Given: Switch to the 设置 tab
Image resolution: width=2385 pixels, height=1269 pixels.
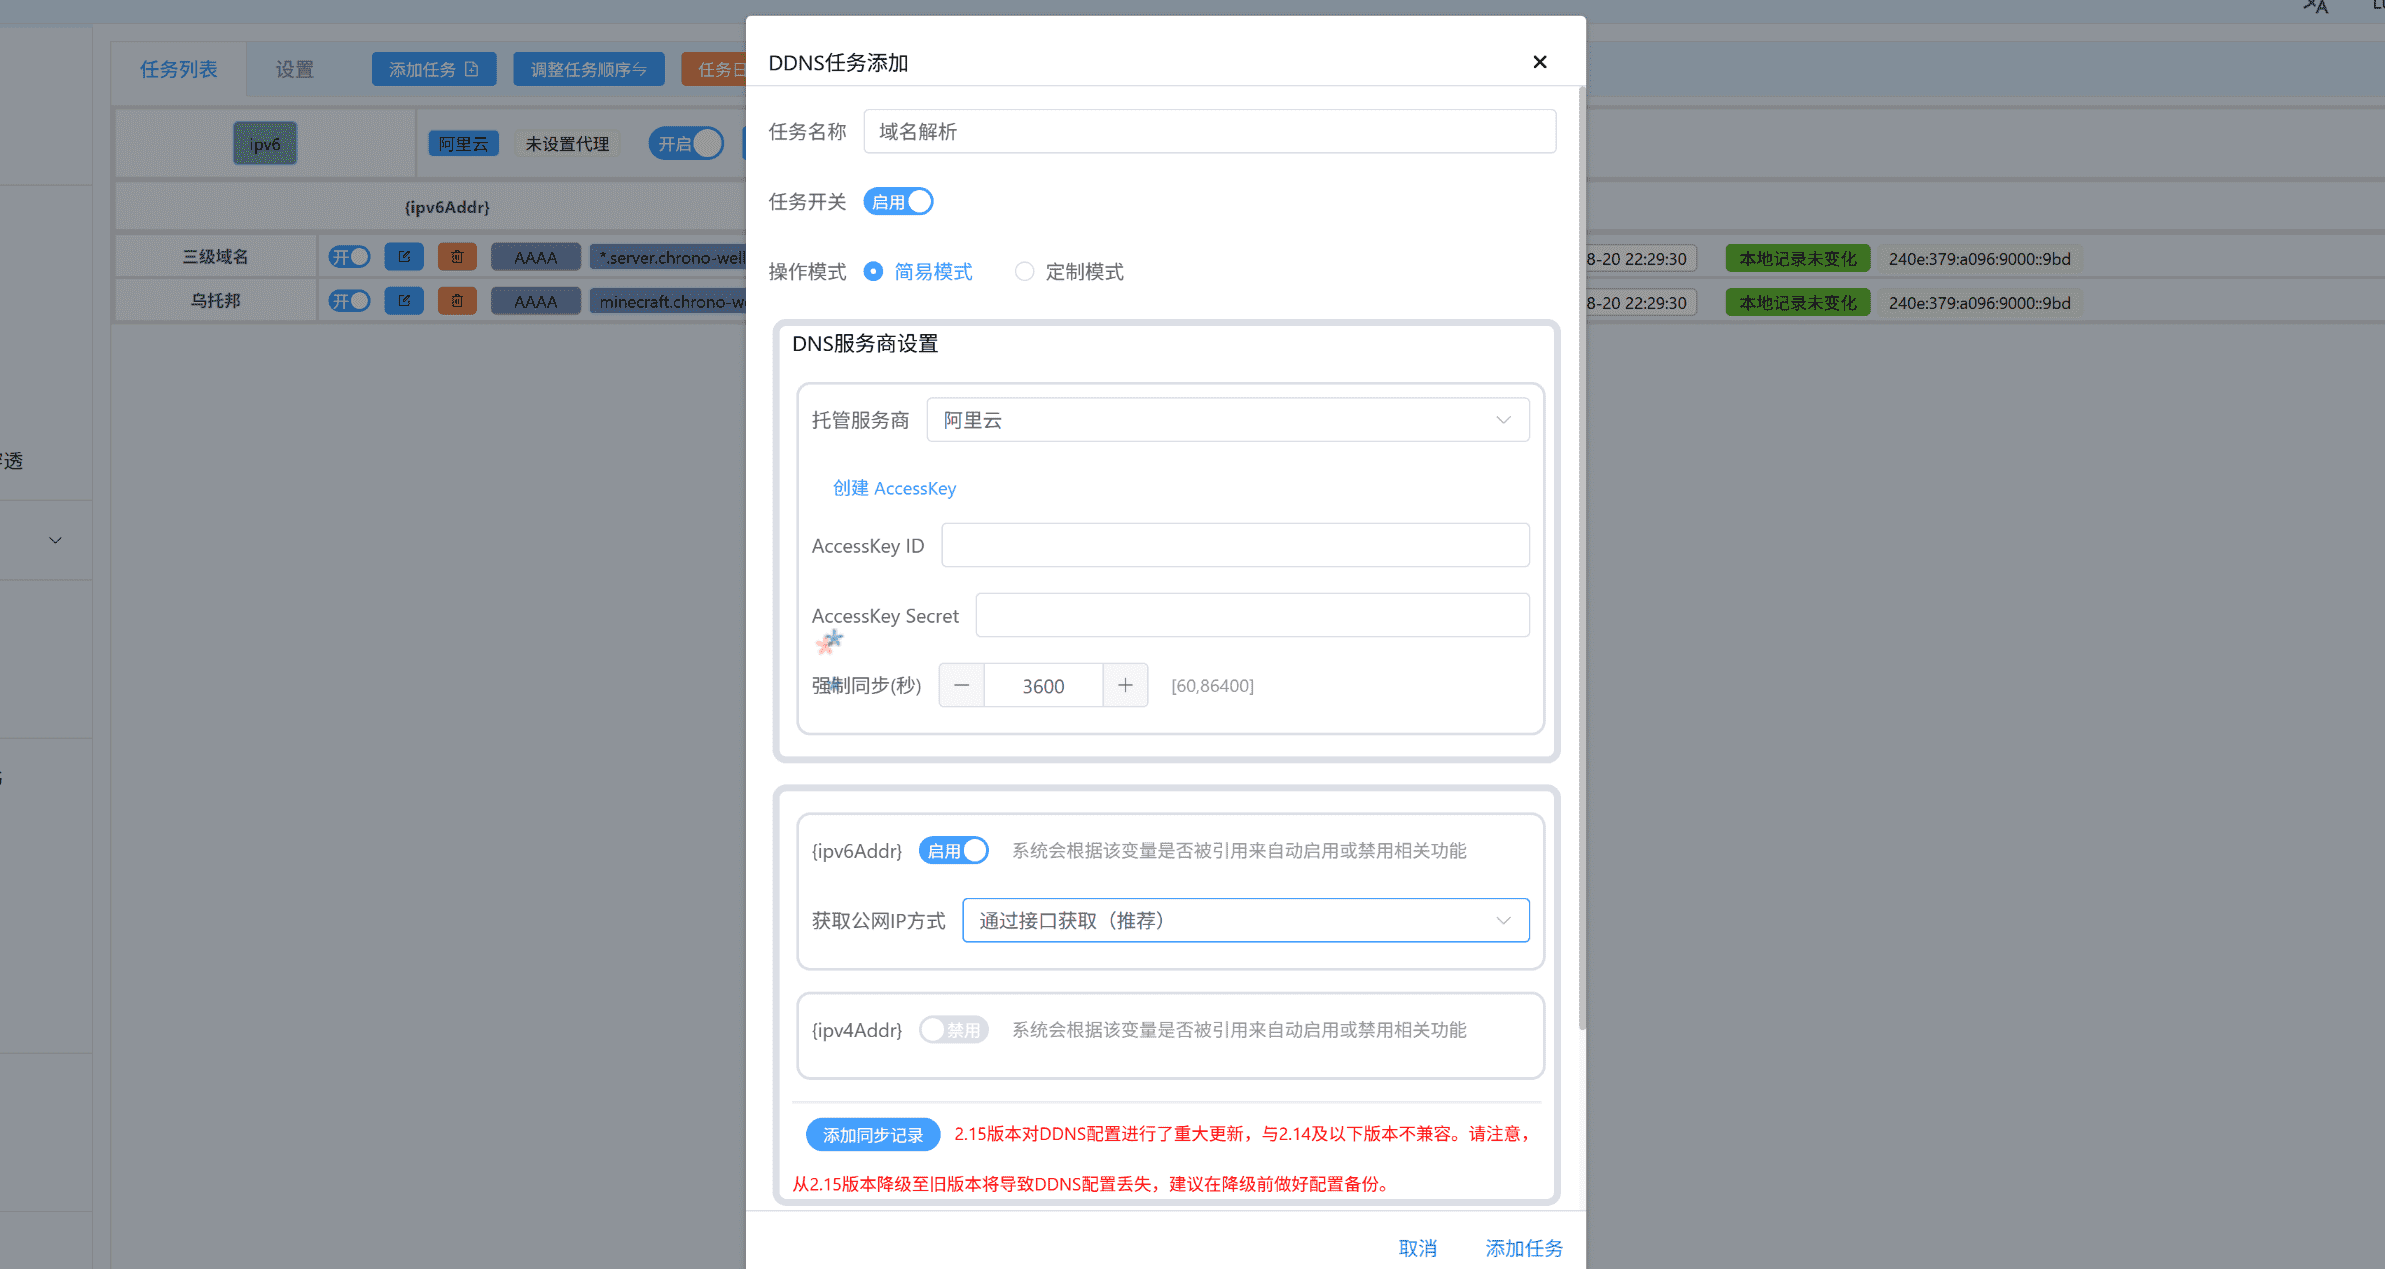Looking at the screenshot, I should click(x=294, y=68).
